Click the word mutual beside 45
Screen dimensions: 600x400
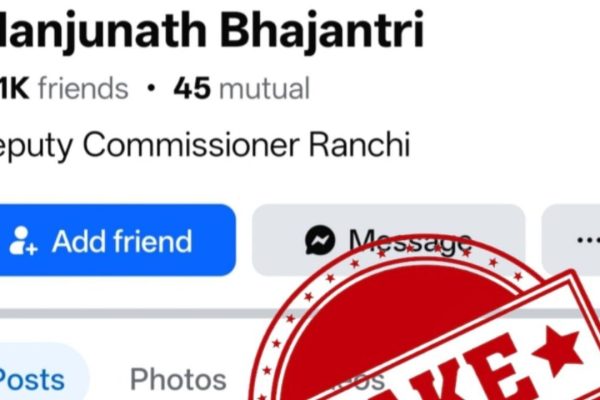(264, 88)
